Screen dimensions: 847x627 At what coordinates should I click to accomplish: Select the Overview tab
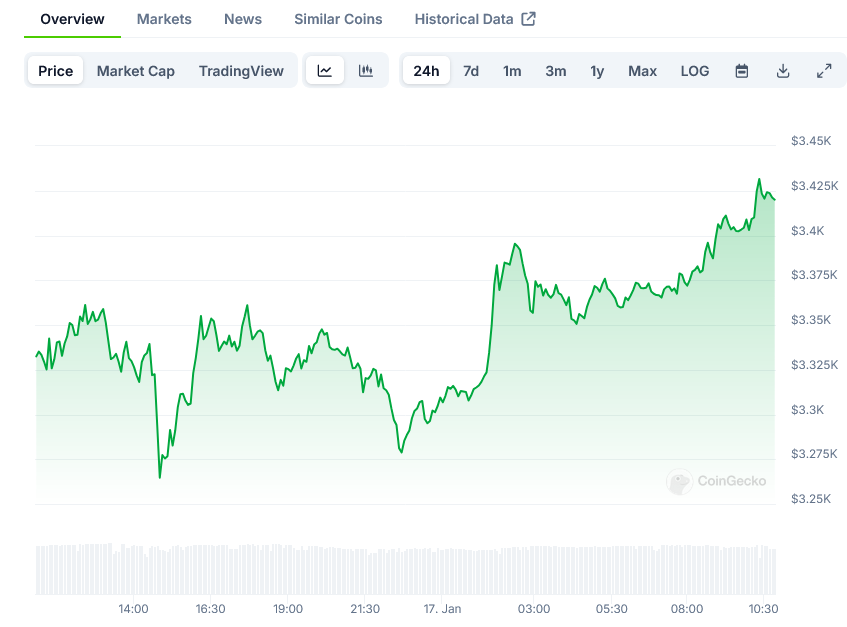pyautogui.click(x=72, y=19)
